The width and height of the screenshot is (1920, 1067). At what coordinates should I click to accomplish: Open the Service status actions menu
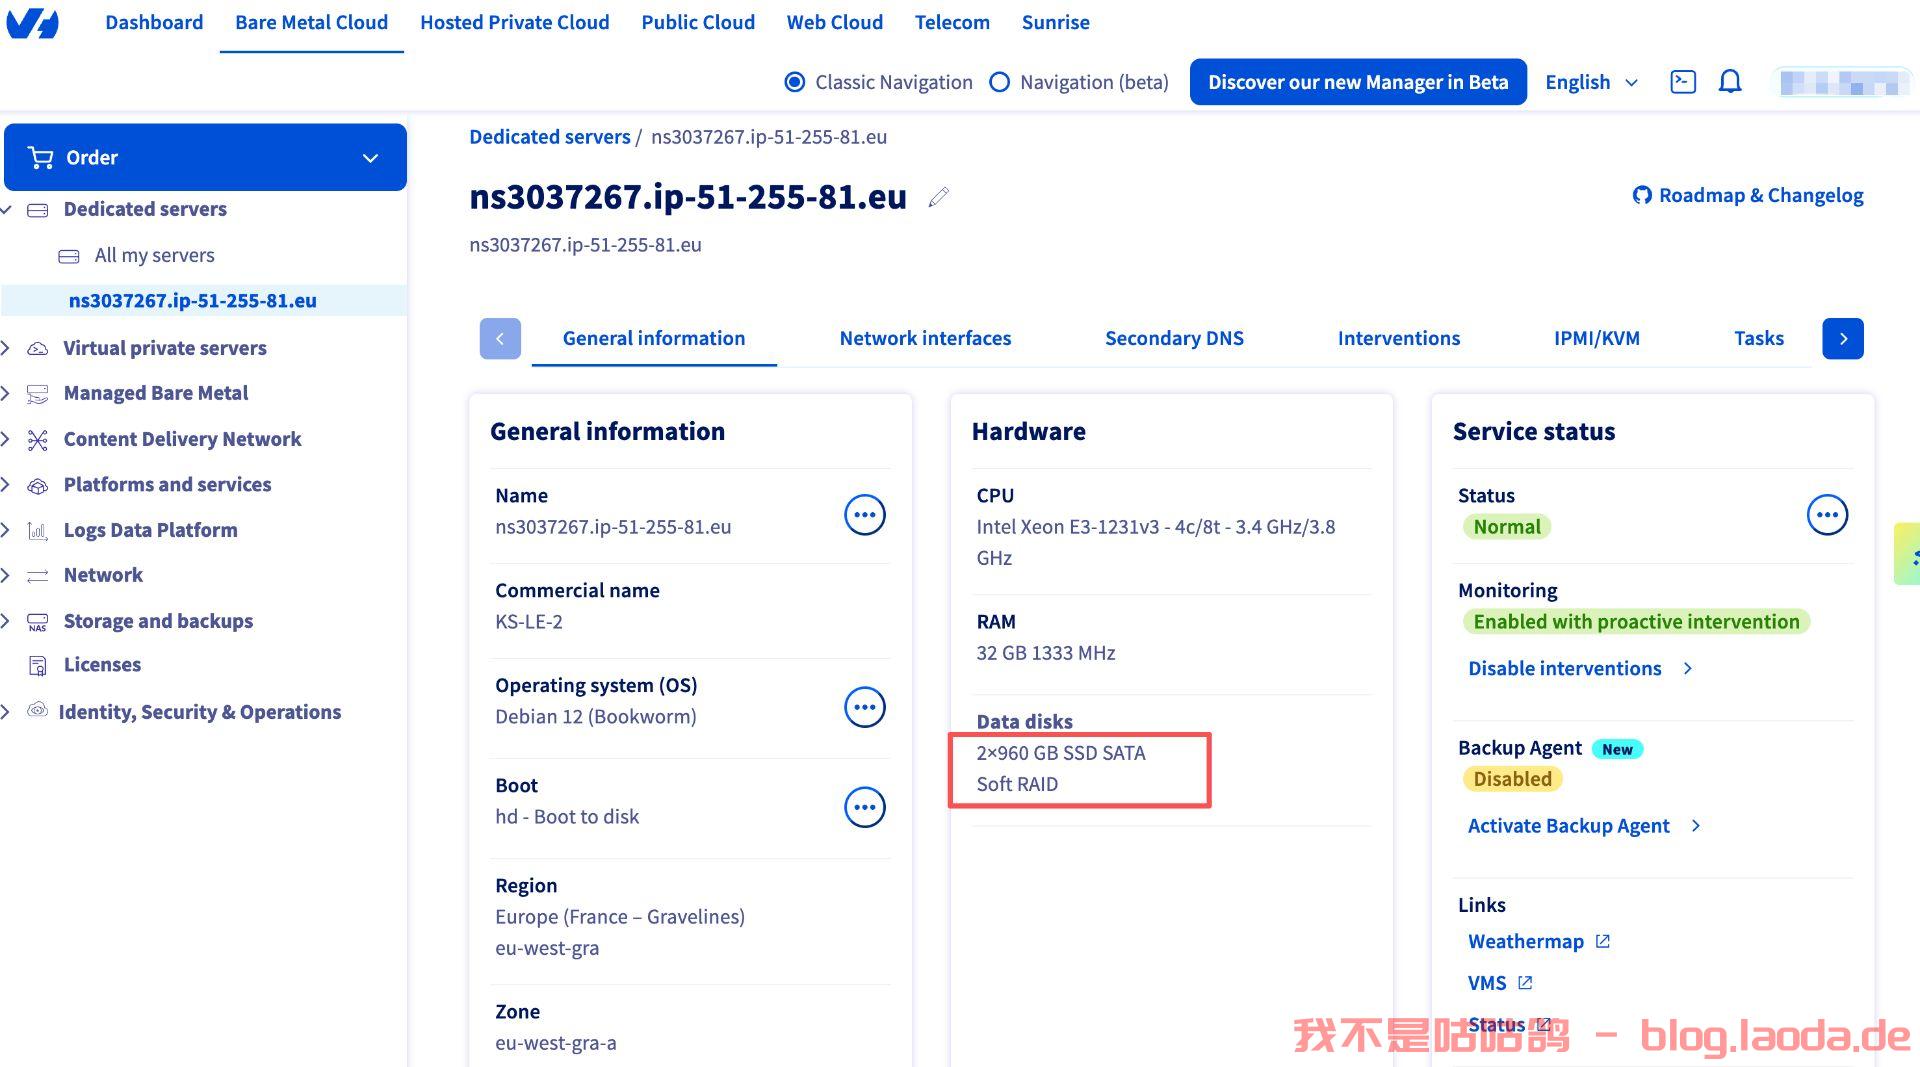click(1827, 515)
